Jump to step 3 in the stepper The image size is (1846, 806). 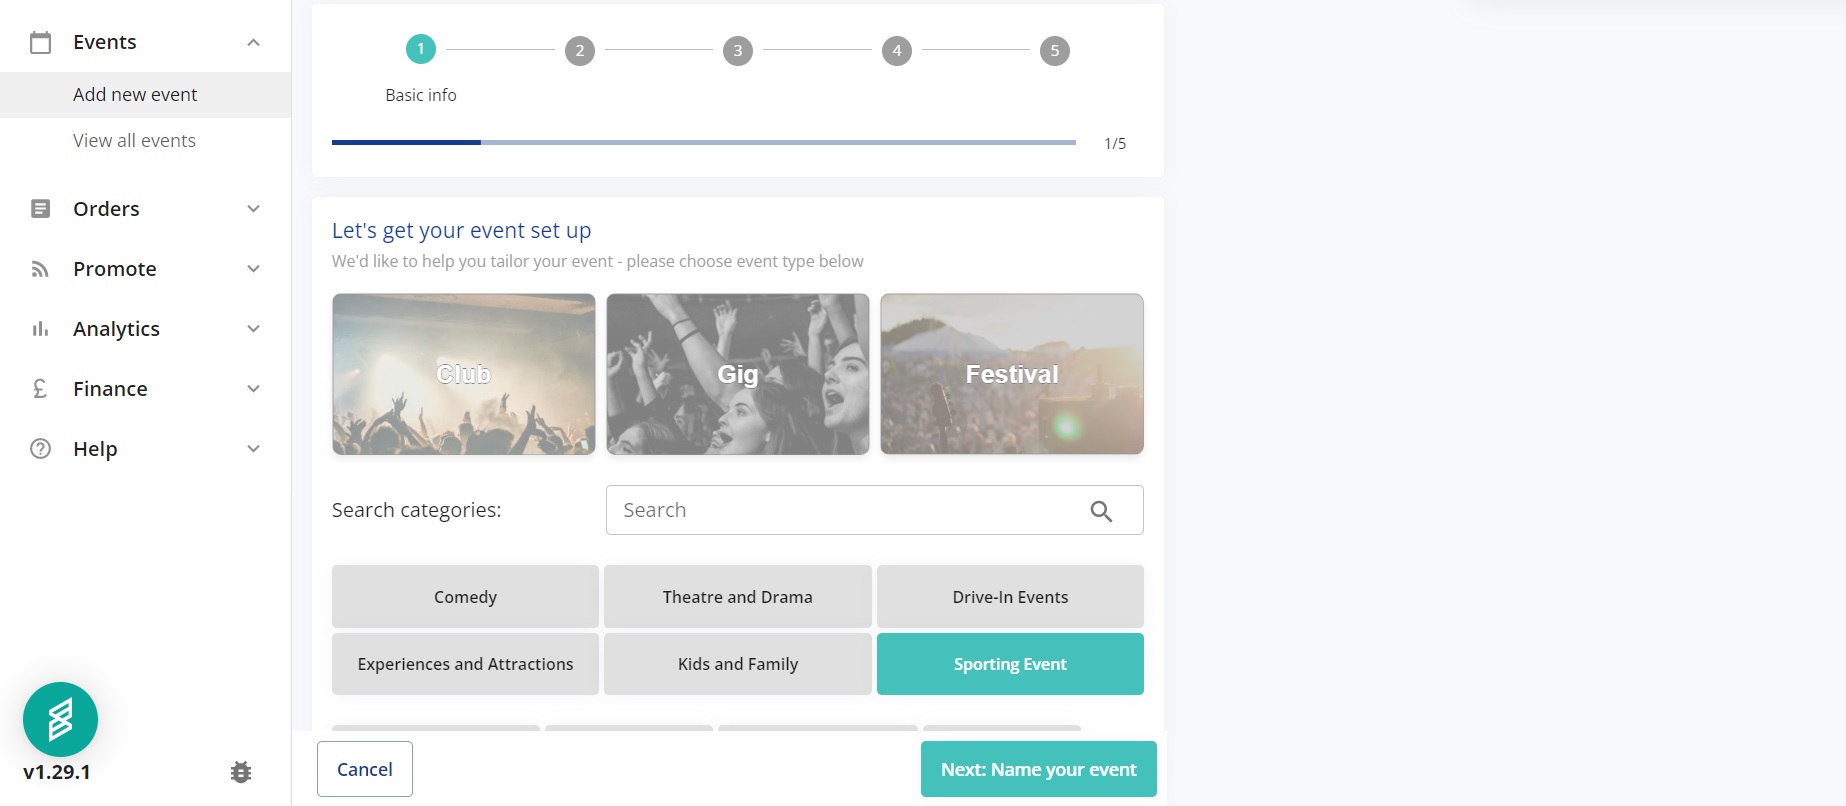coord(738,51)
